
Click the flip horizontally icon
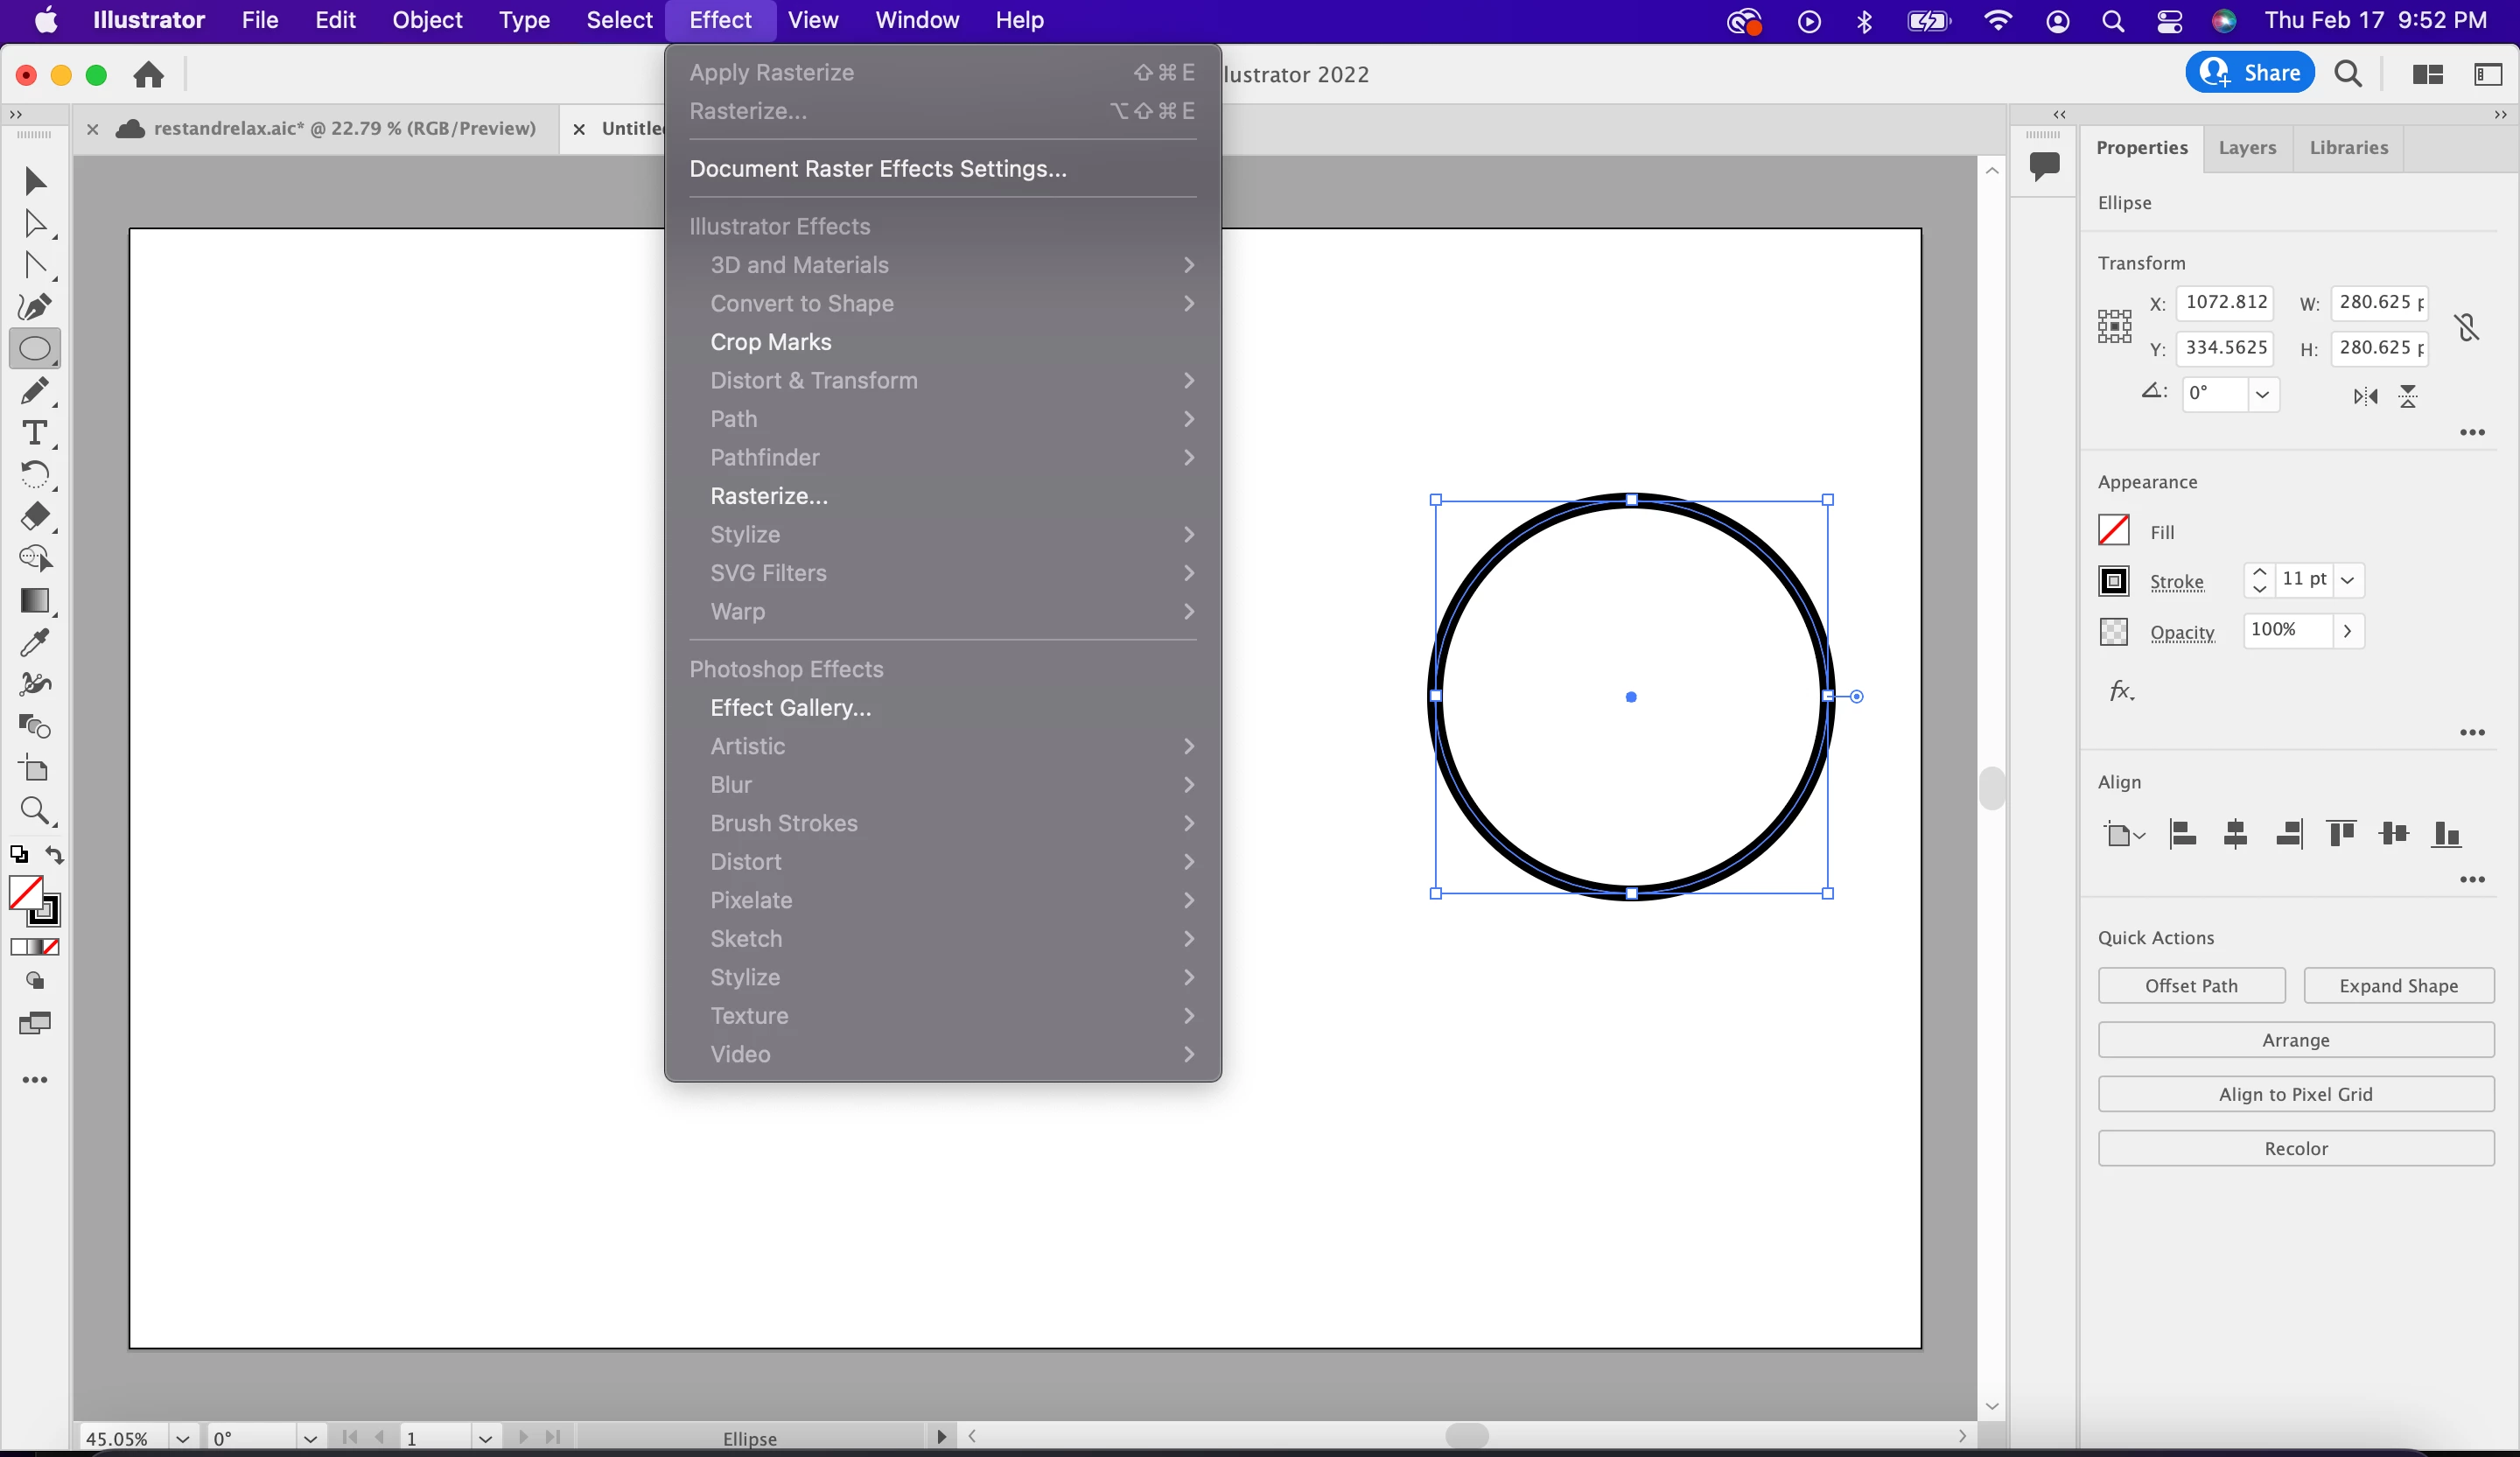point(2365,396)
